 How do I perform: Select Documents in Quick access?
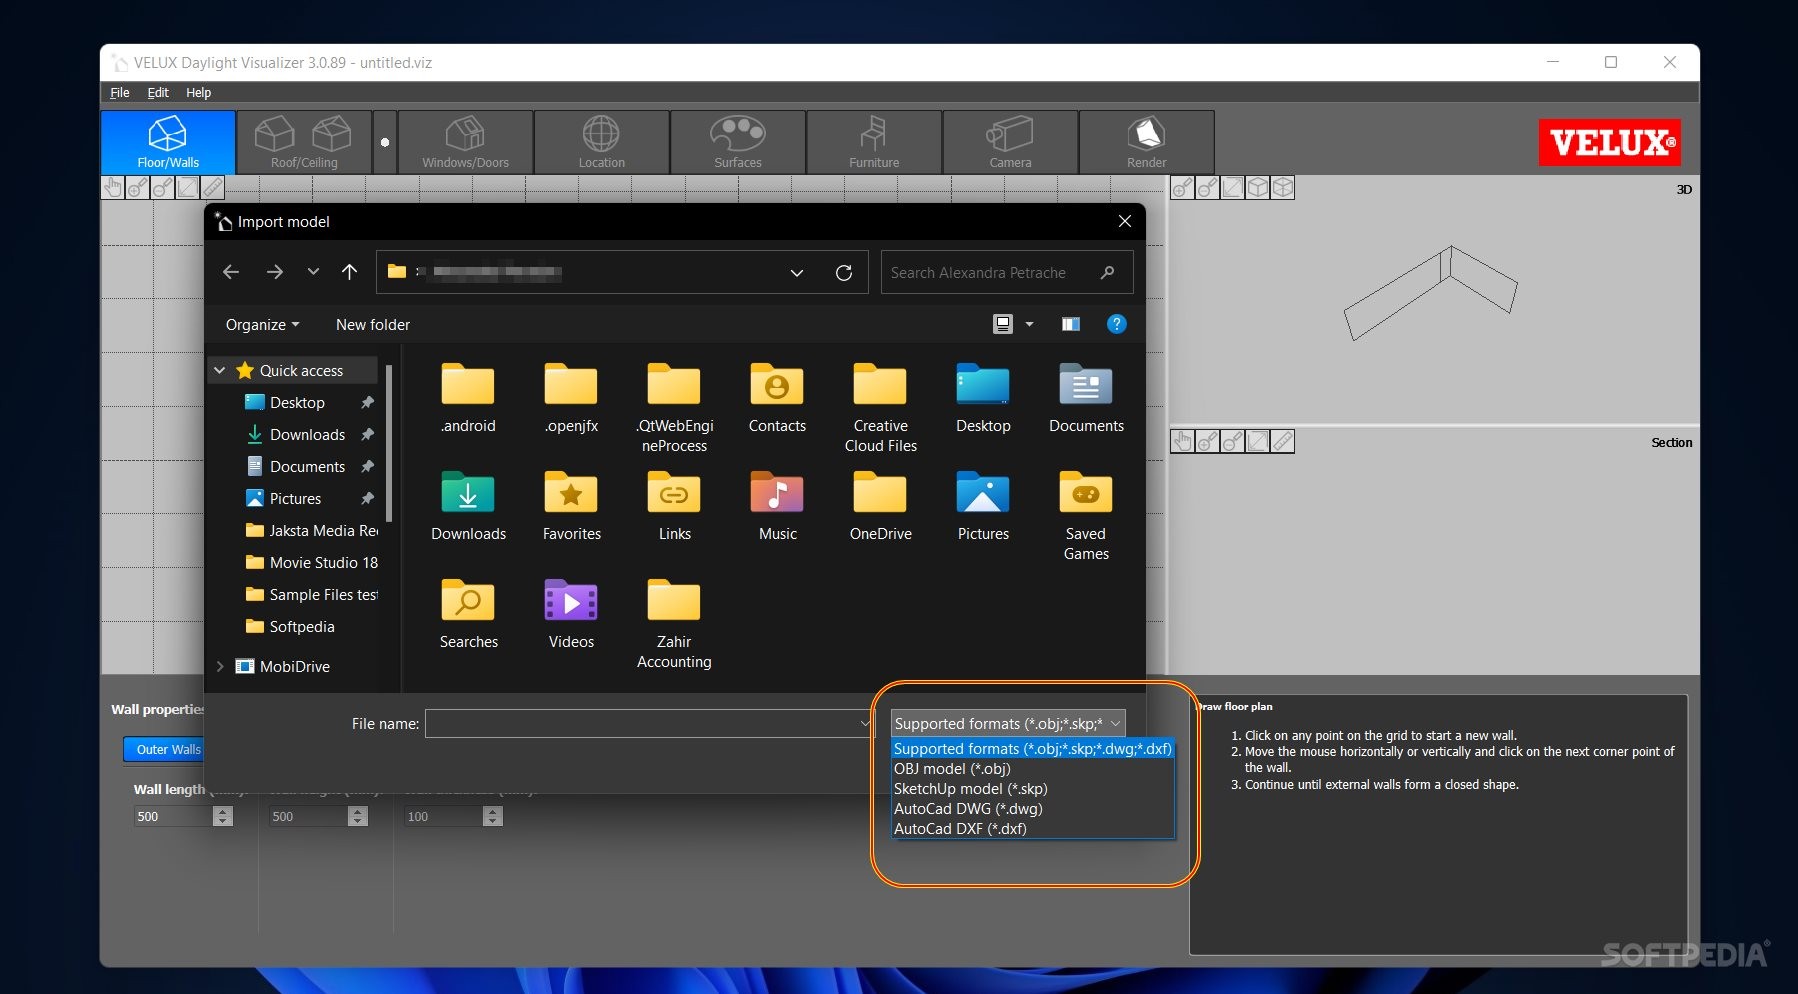coord(307,466)
